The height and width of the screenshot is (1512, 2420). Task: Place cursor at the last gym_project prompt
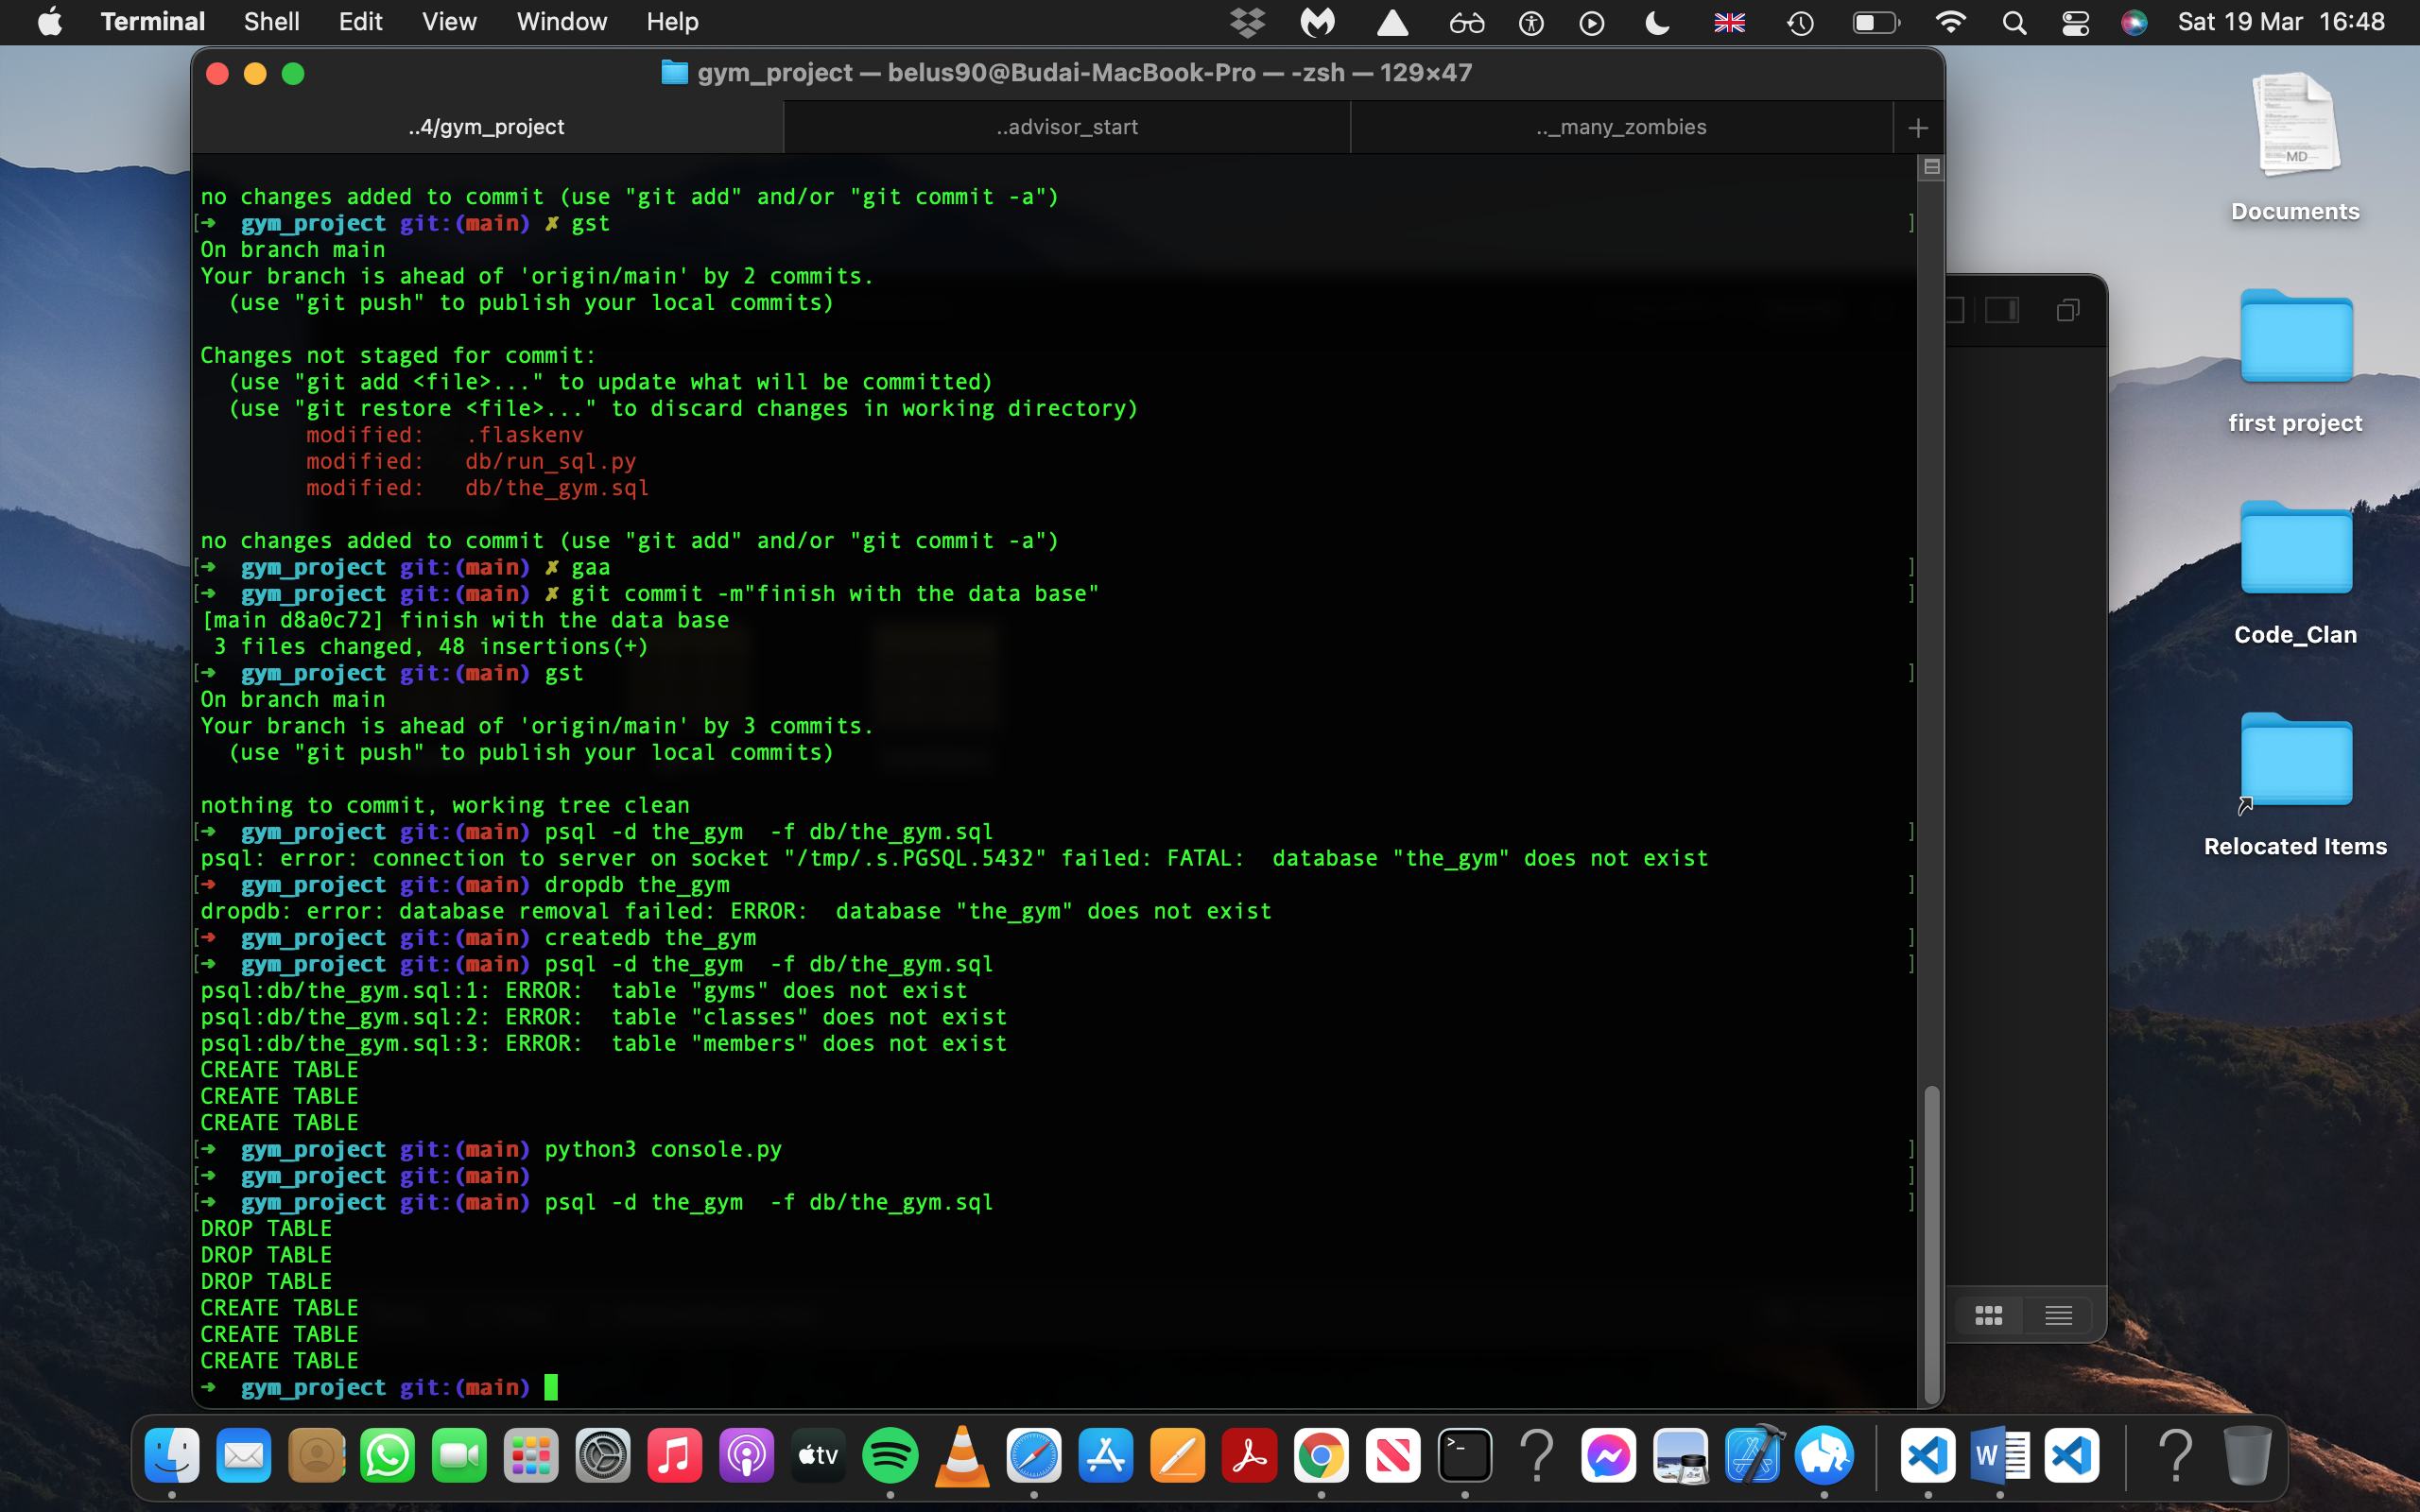coord(551,1387)
